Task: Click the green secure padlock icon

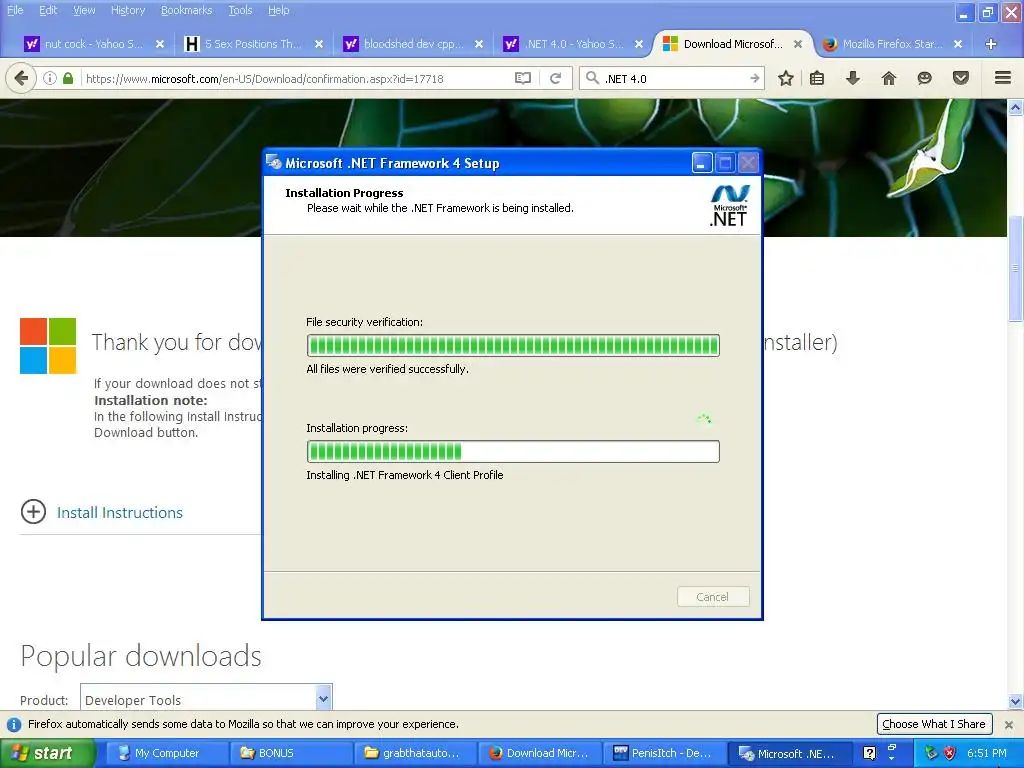Action: pos(68,78)
